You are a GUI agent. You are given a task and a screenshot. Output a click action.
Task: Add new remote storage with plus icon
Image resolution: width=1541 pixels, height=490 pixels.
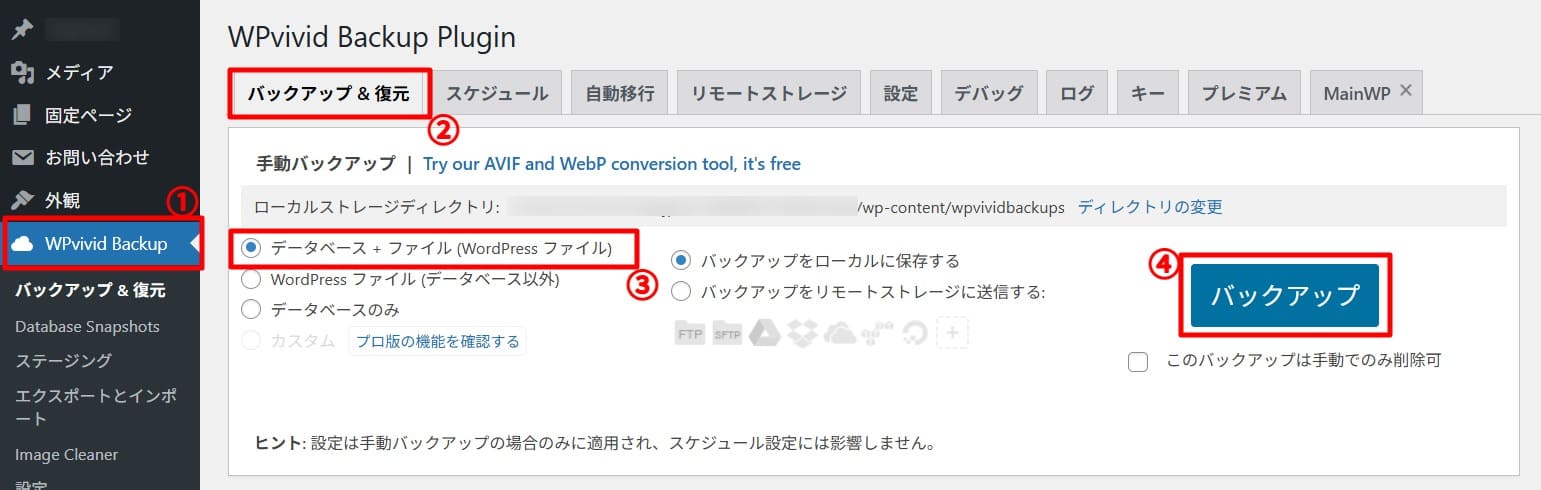(952, 333)
